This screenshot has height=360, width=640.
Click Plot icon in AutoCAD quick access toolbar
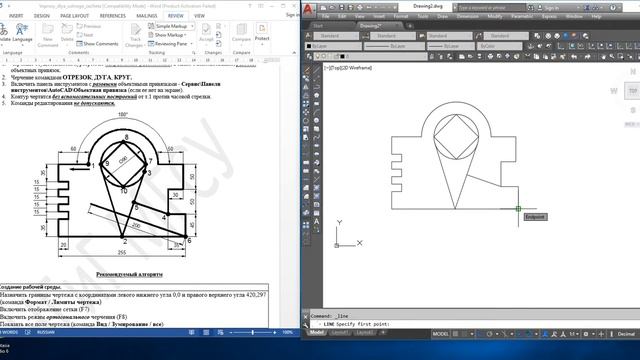coord(360,8)
